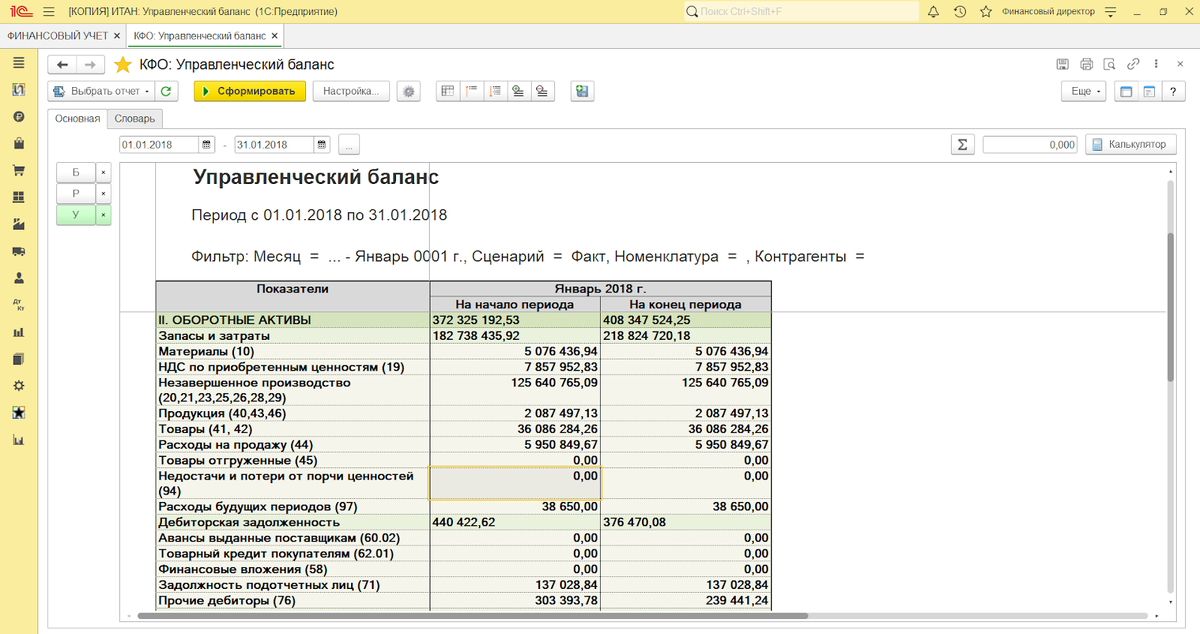Open favorites star in title bar
Viewport: 1200px width, 634px height.
[x=986, y=11]
